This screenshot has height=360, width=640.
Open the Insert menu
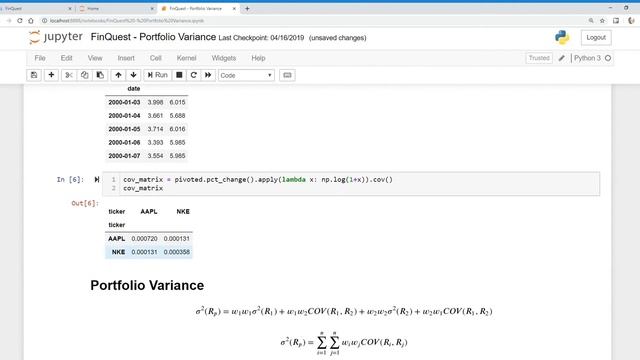(x=126, y=58)
